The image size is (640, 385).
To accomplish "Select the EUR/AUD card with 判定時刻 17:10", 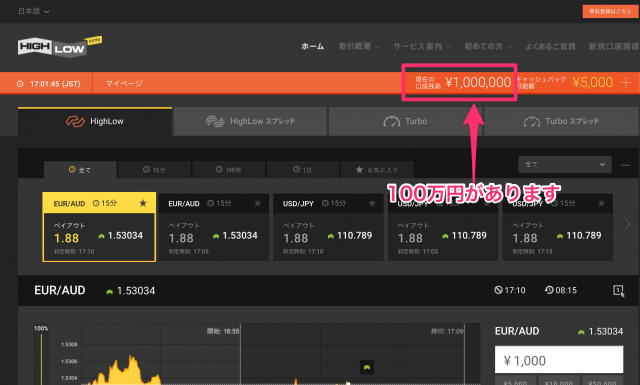I will tap(99, 227).
